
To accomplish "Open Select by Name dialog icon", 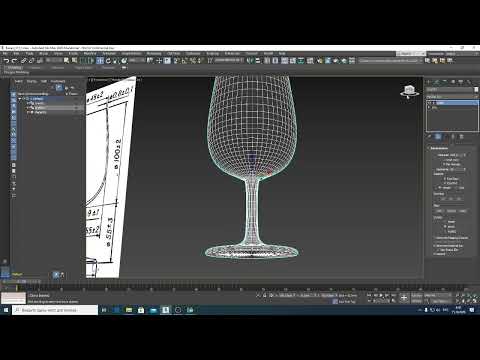I will 74,60.
